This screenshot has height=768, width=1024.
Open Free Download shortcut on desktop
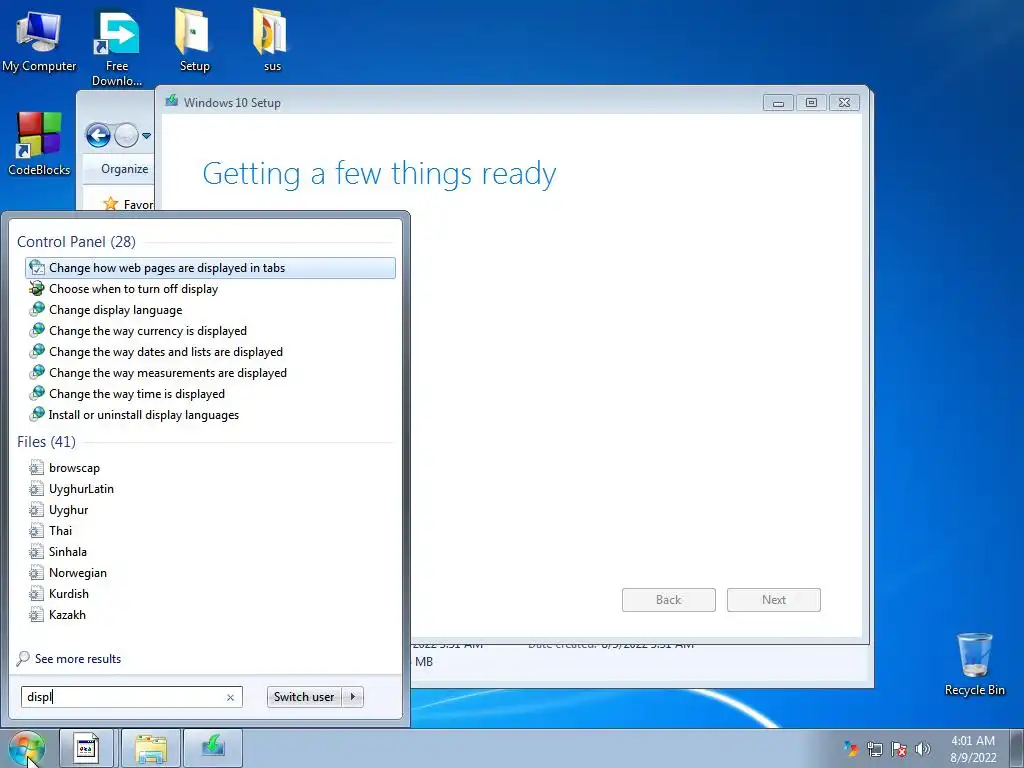[117, 48]
